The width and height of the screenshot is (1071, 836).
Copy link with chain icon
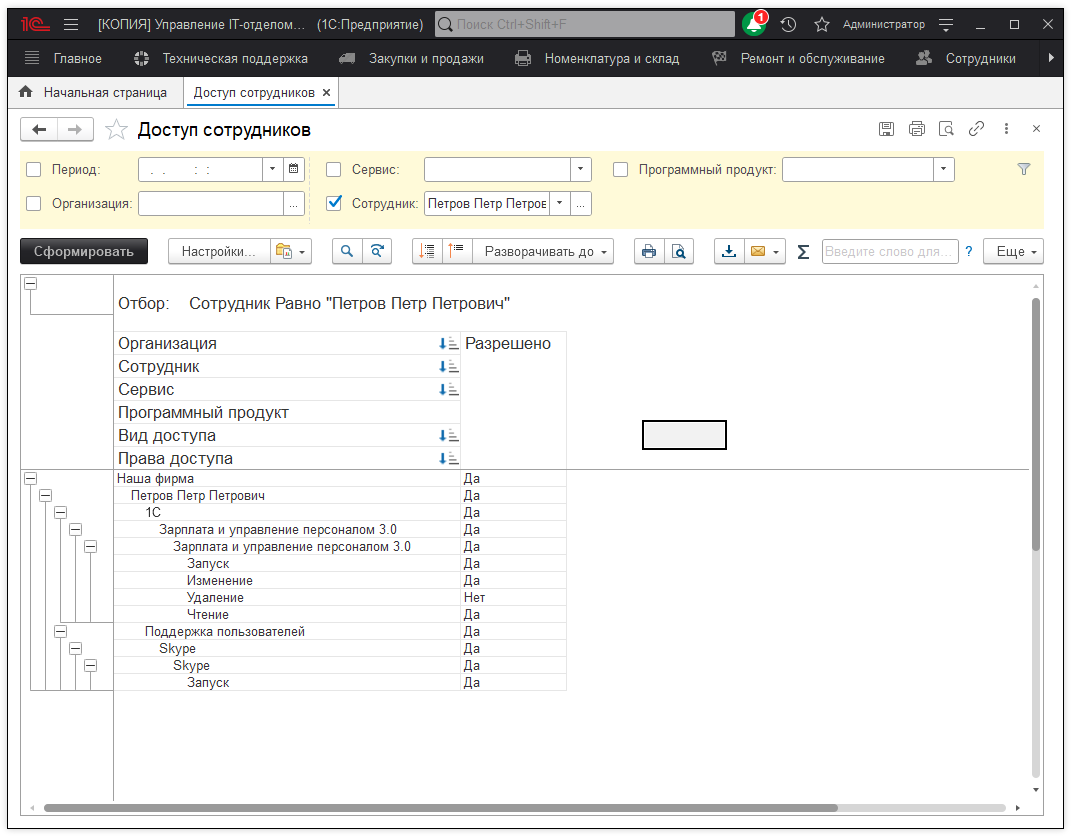coord(976,129)
